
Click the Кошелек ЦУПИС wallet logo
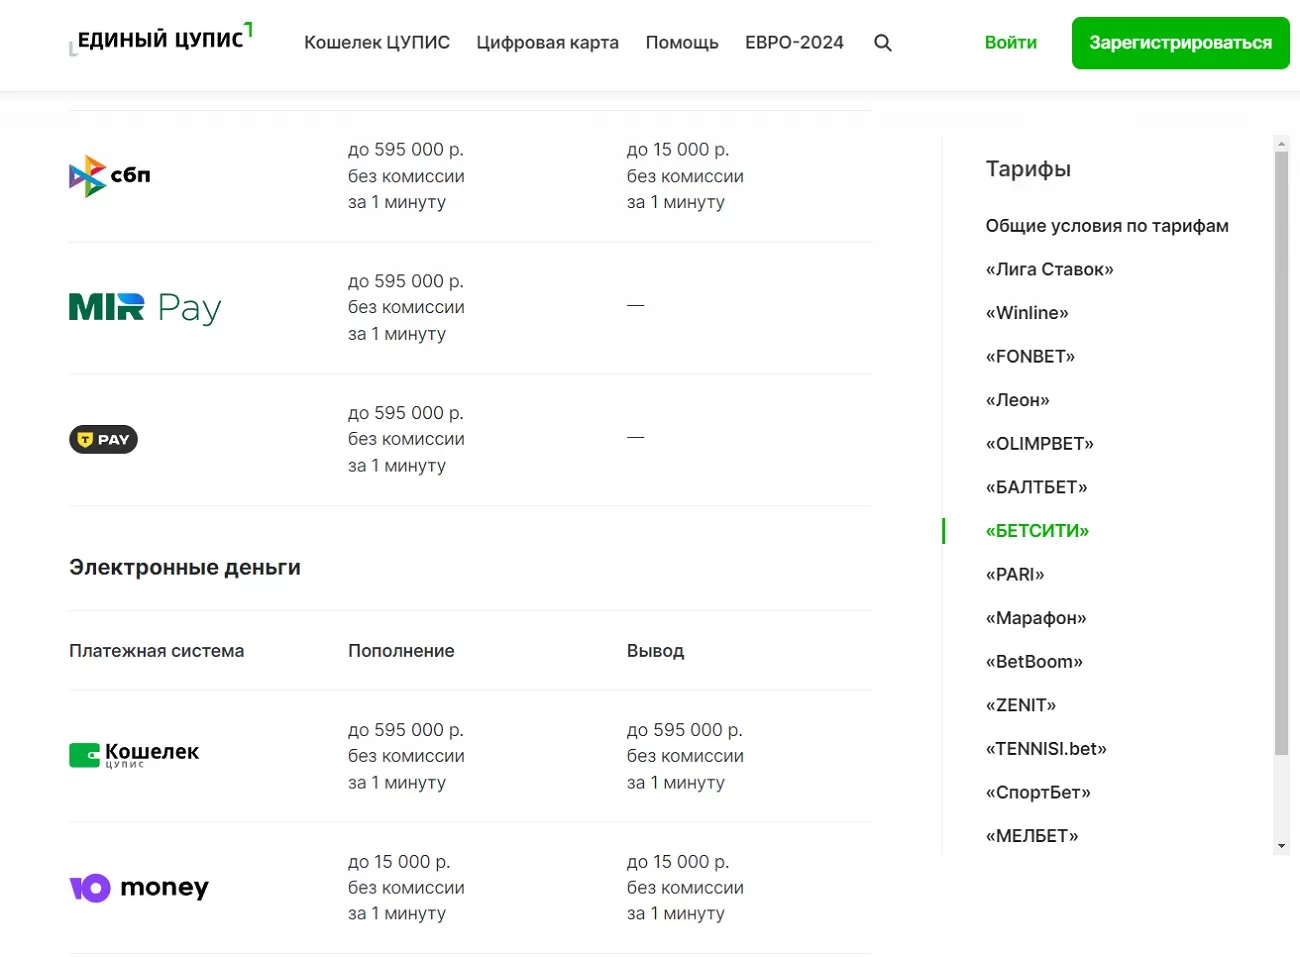134,755
